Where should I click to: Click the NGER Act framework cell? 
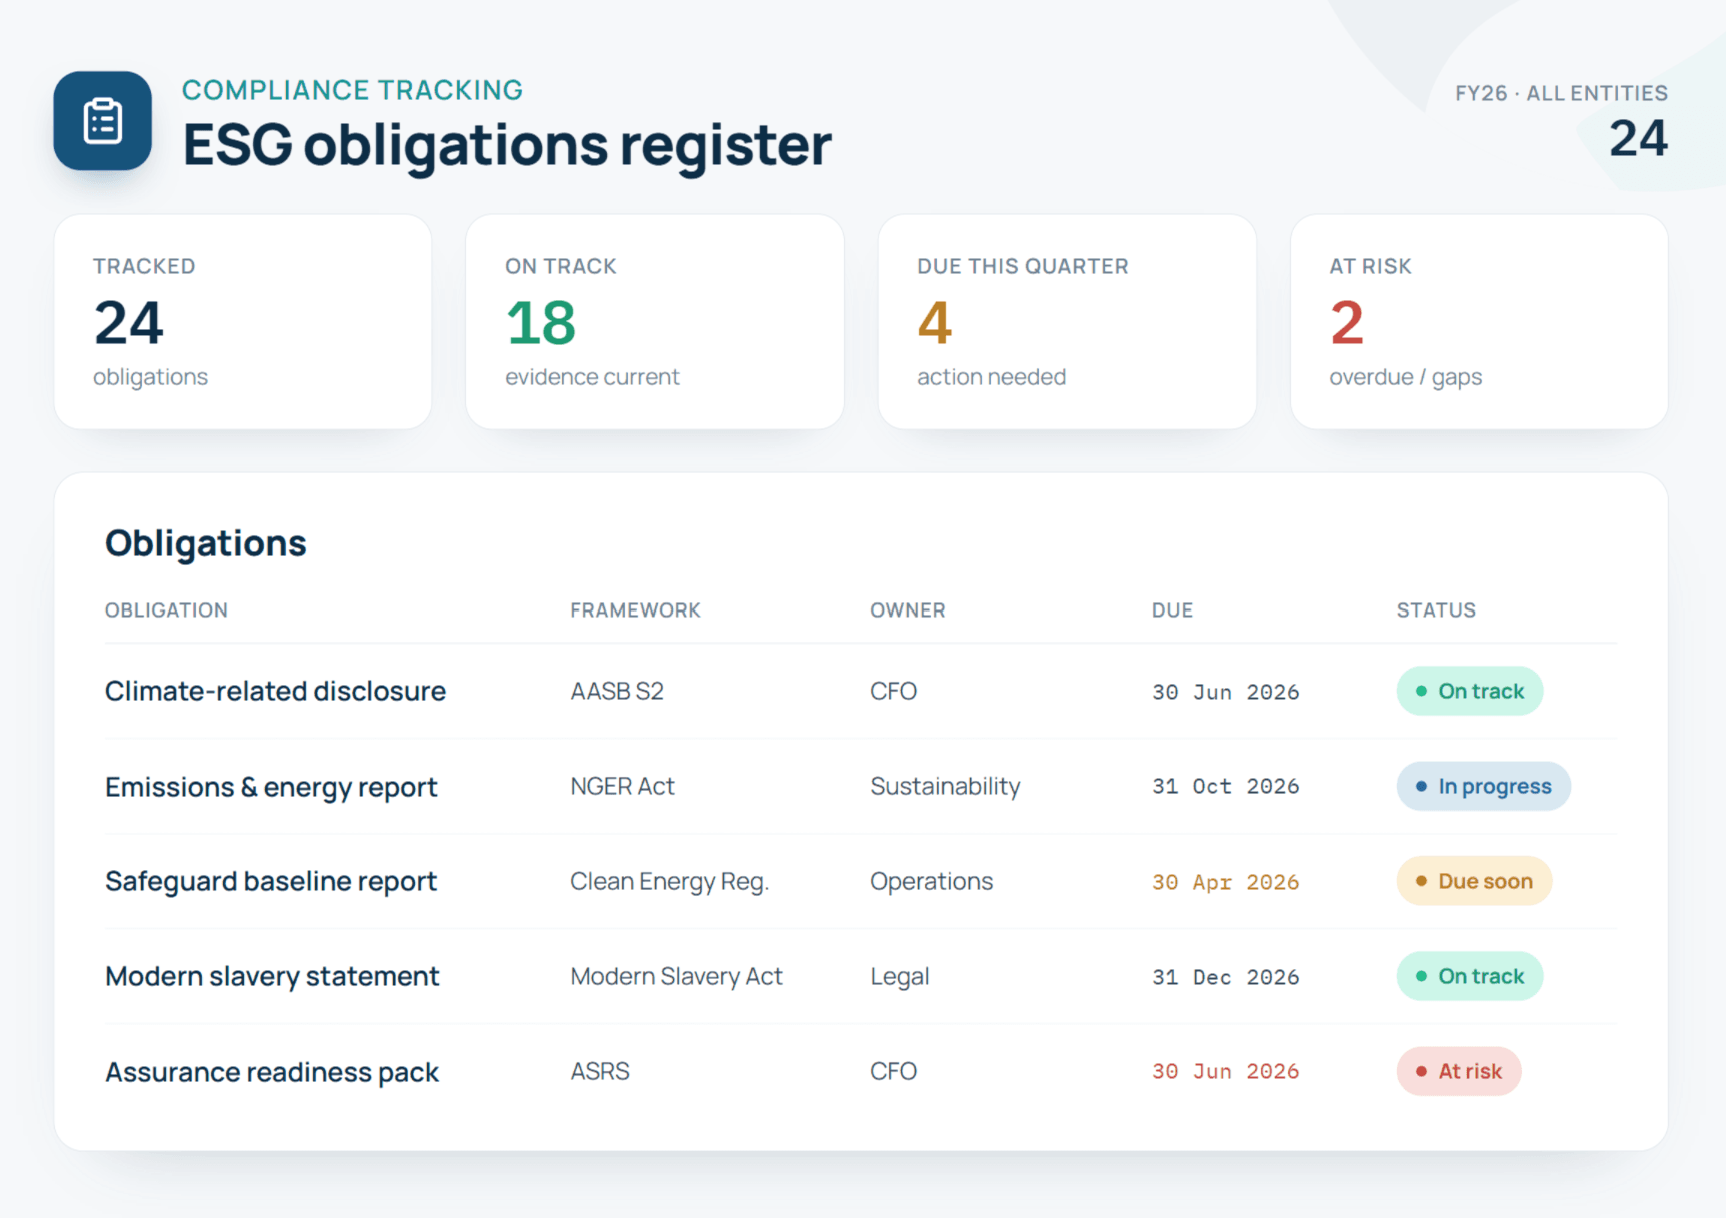click(622, 786)
